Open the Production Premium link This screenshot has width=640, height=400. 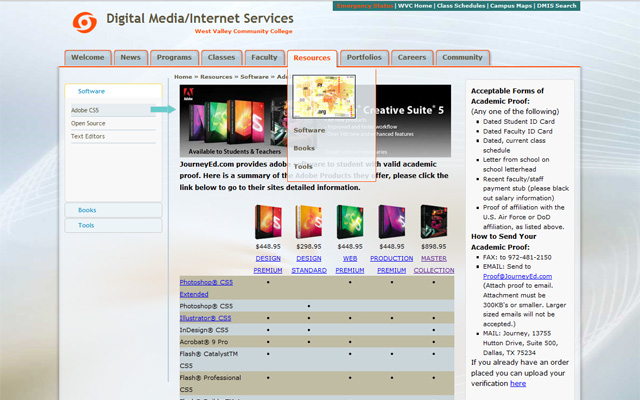[x=391, y=264]
